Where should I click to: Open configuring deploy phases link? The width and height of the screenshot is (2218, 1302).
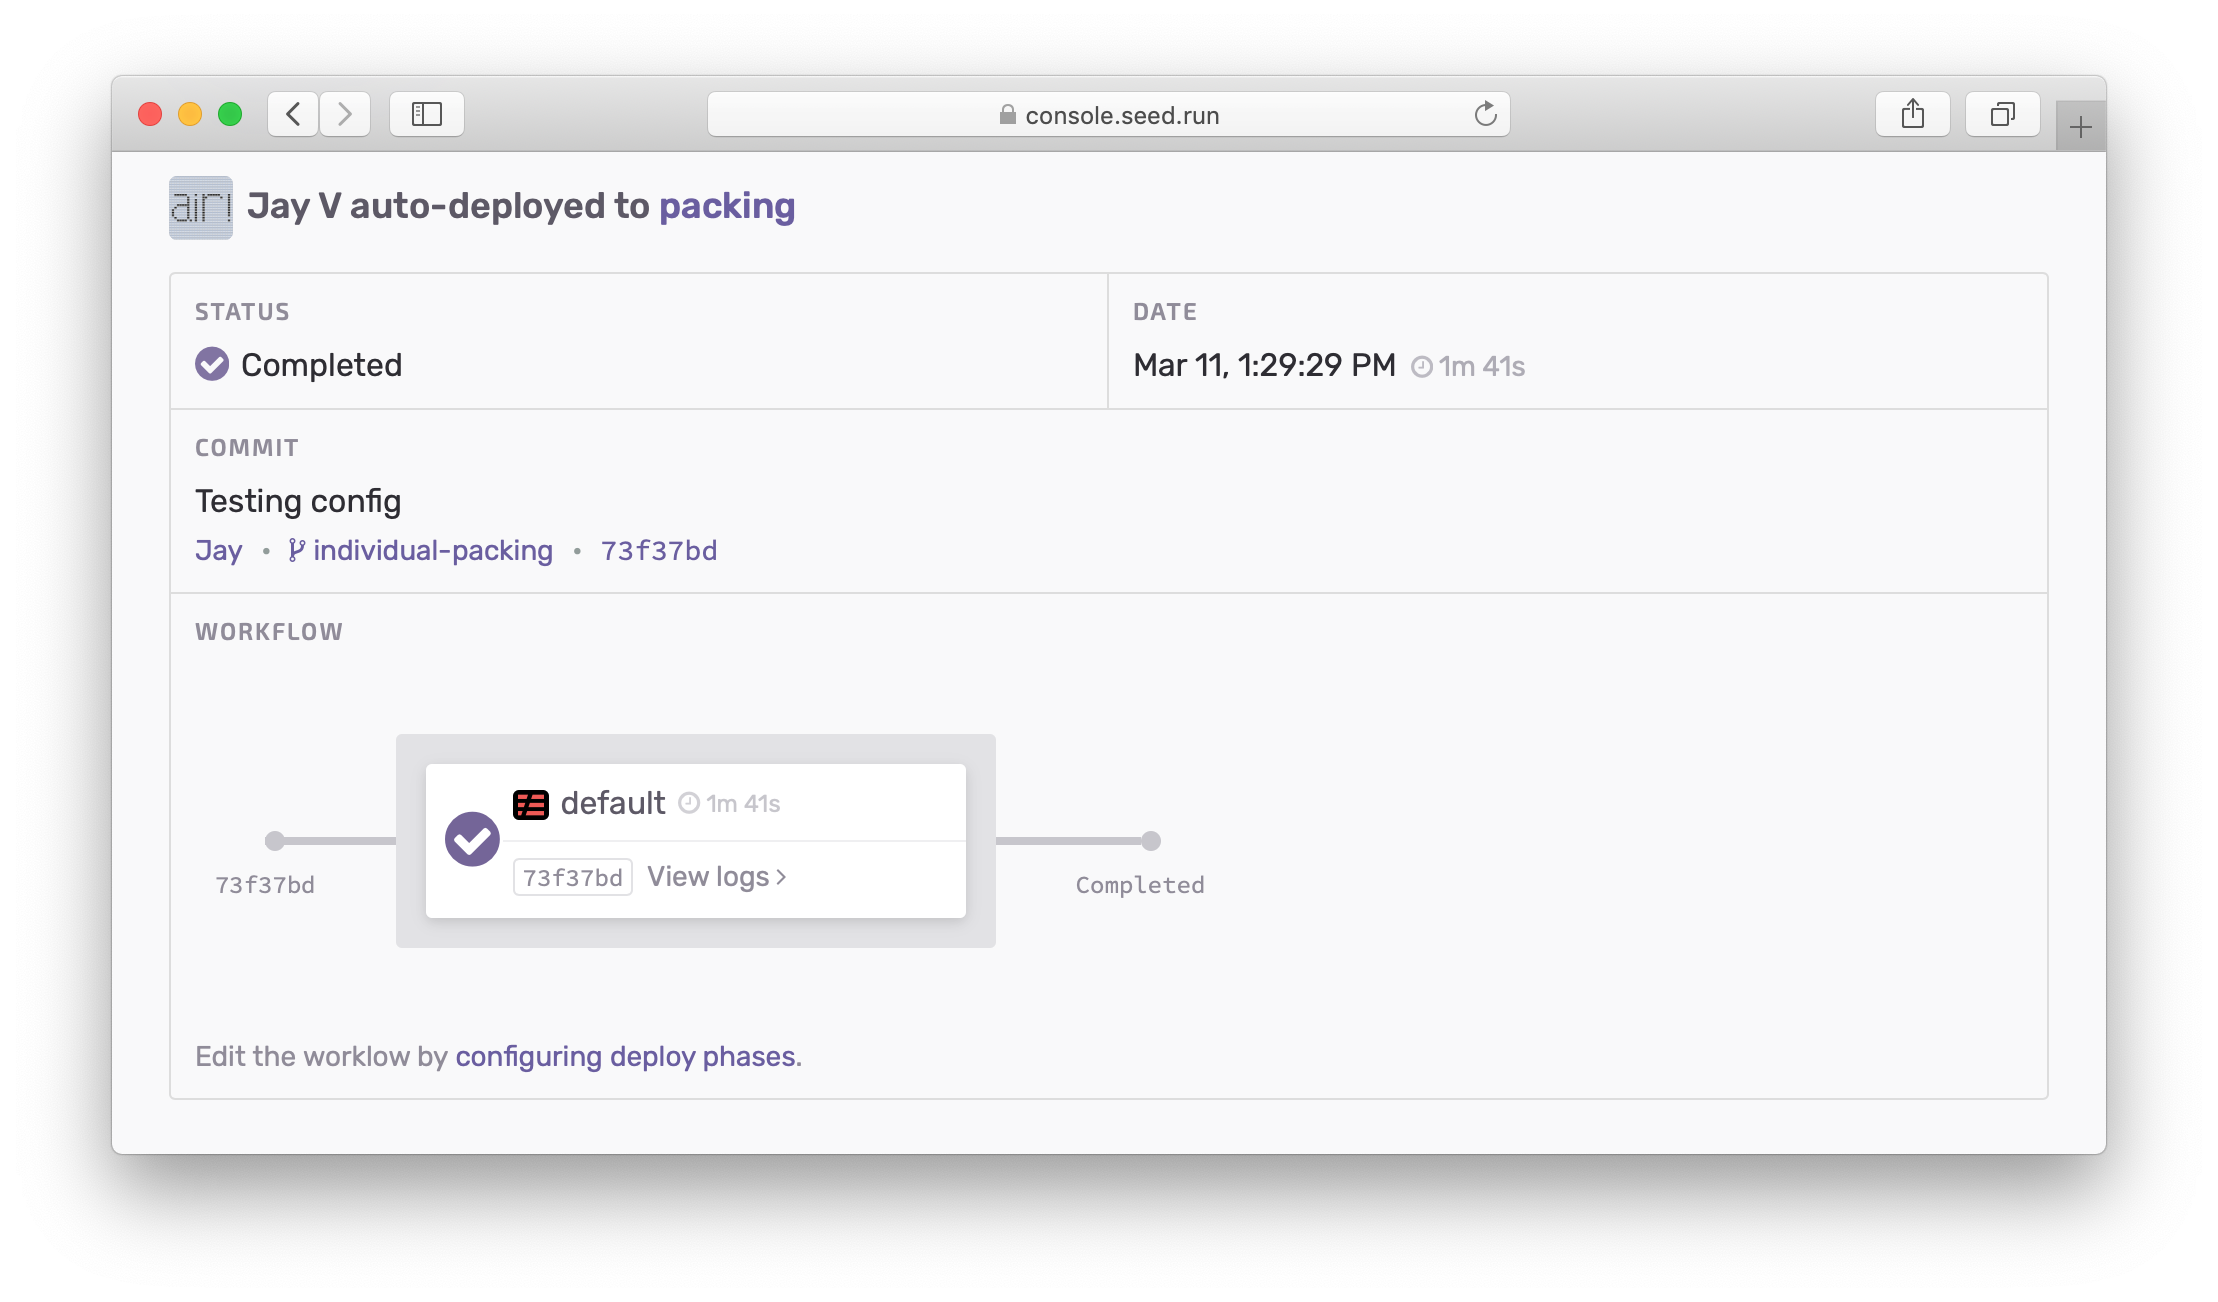coord(626,1057)
